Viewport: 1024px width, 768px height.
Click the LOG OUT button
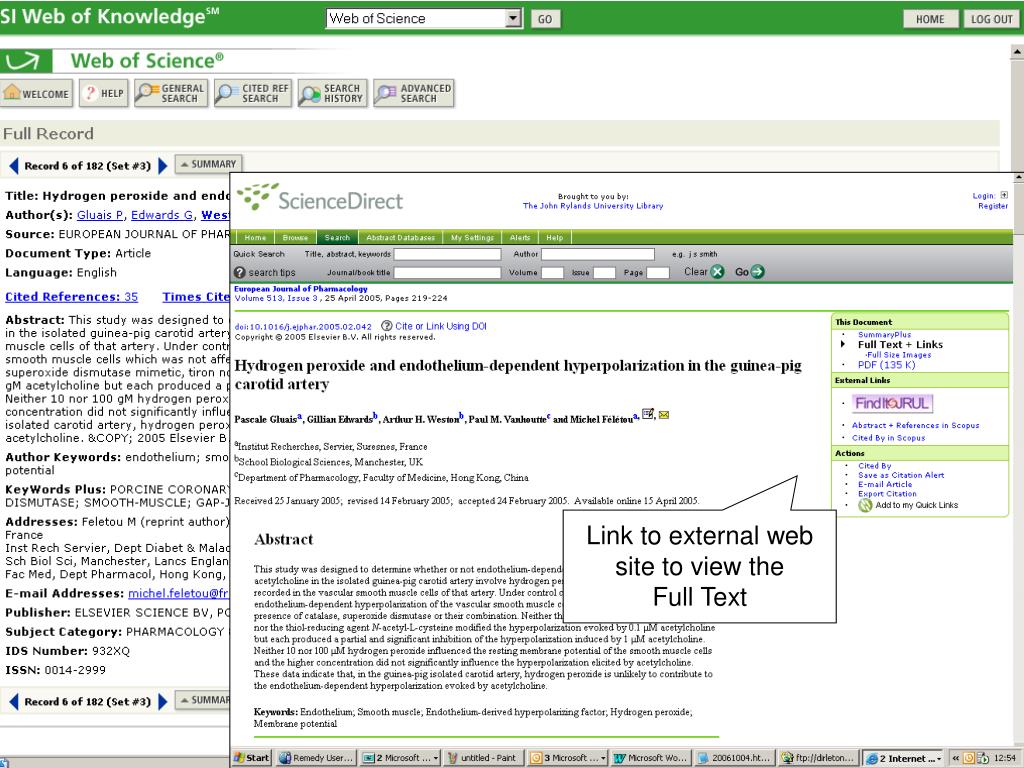click(x=991, y=19)
